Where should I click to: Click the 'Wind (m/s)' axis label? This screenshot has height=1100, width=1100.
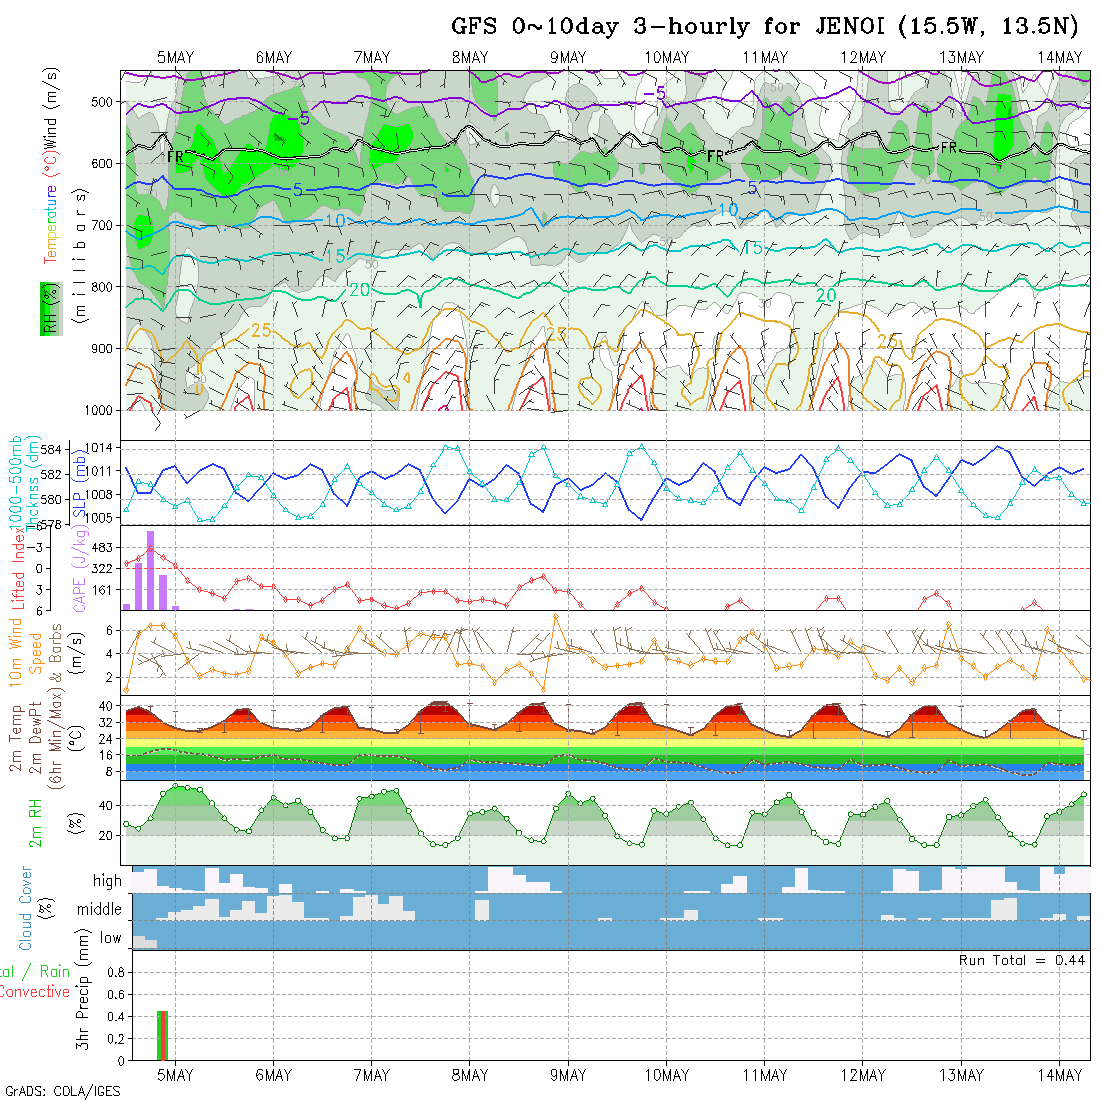[x=50, y=107]
